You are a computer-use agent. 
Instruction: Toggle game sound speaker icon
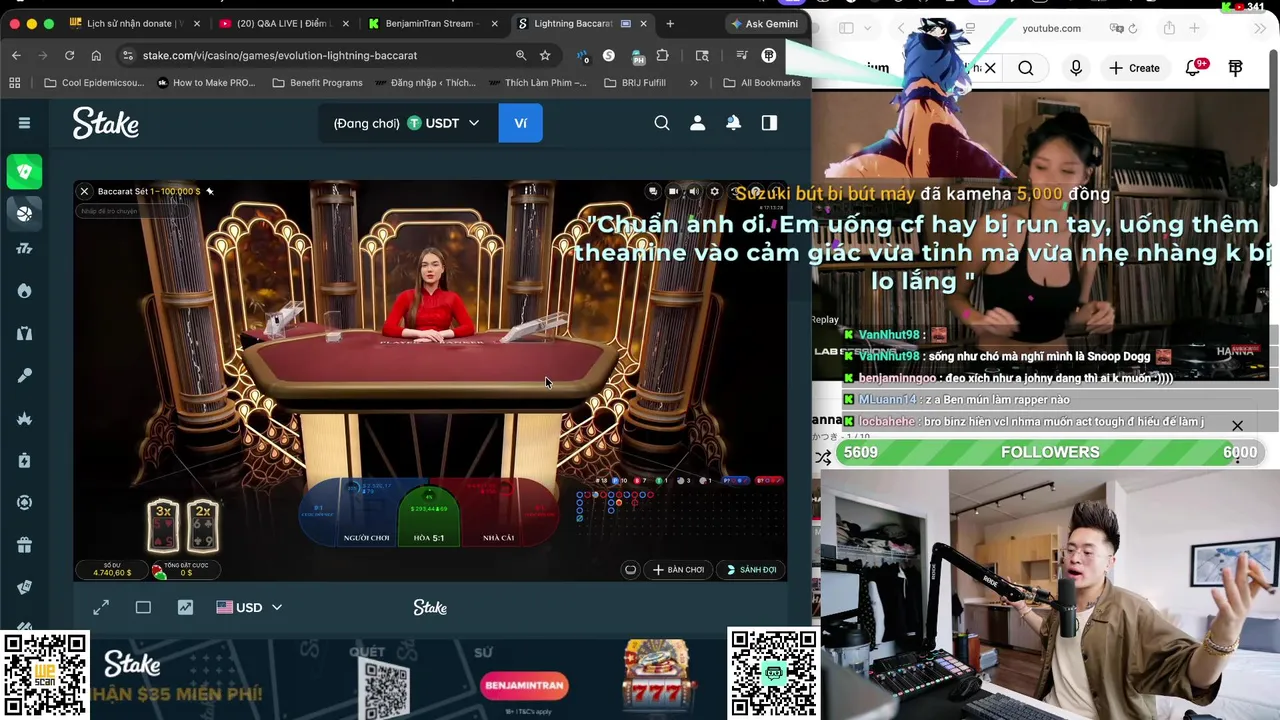(693, 191)
